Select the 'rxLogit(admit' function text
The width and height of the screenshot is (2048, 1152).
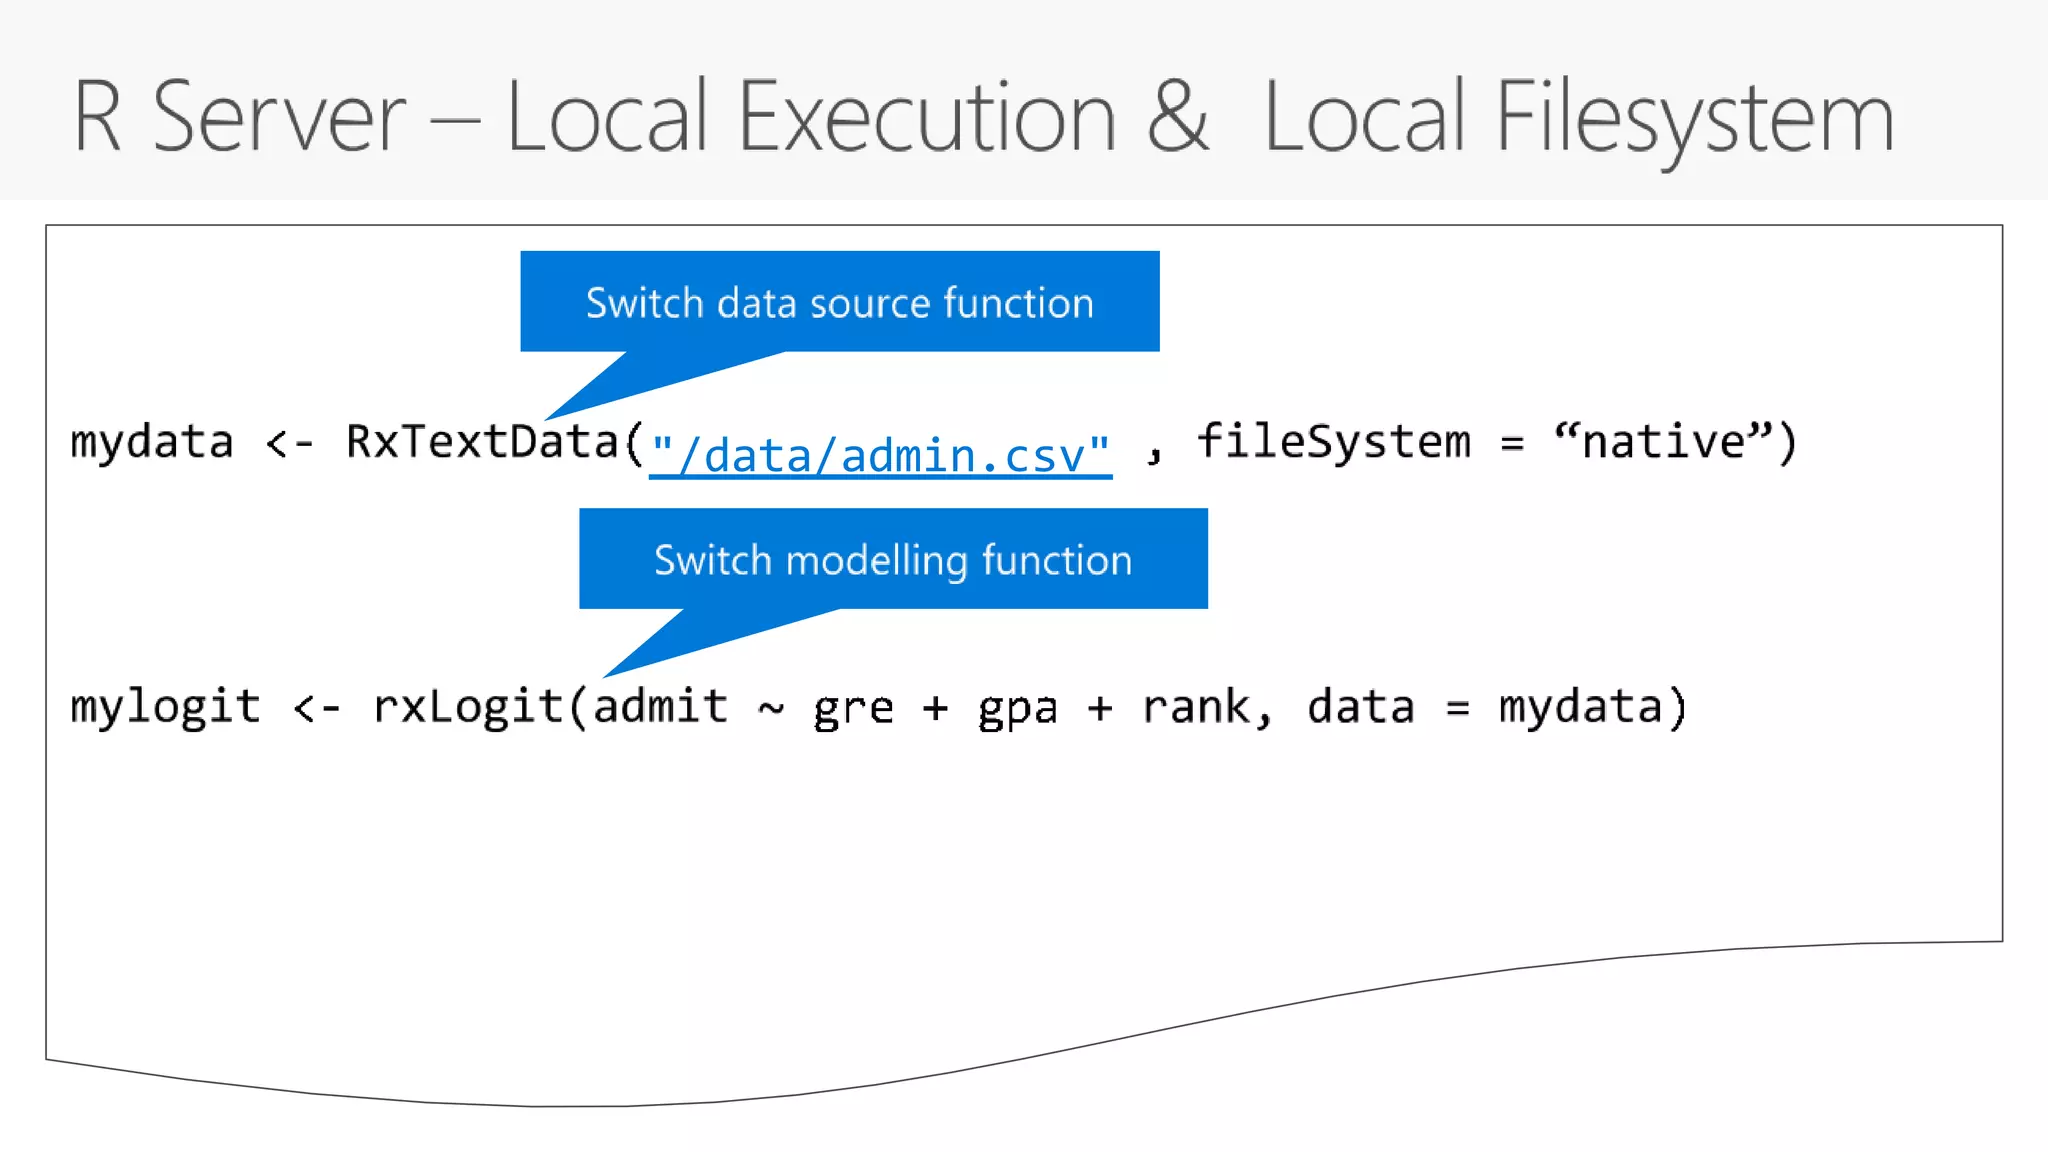550,707
